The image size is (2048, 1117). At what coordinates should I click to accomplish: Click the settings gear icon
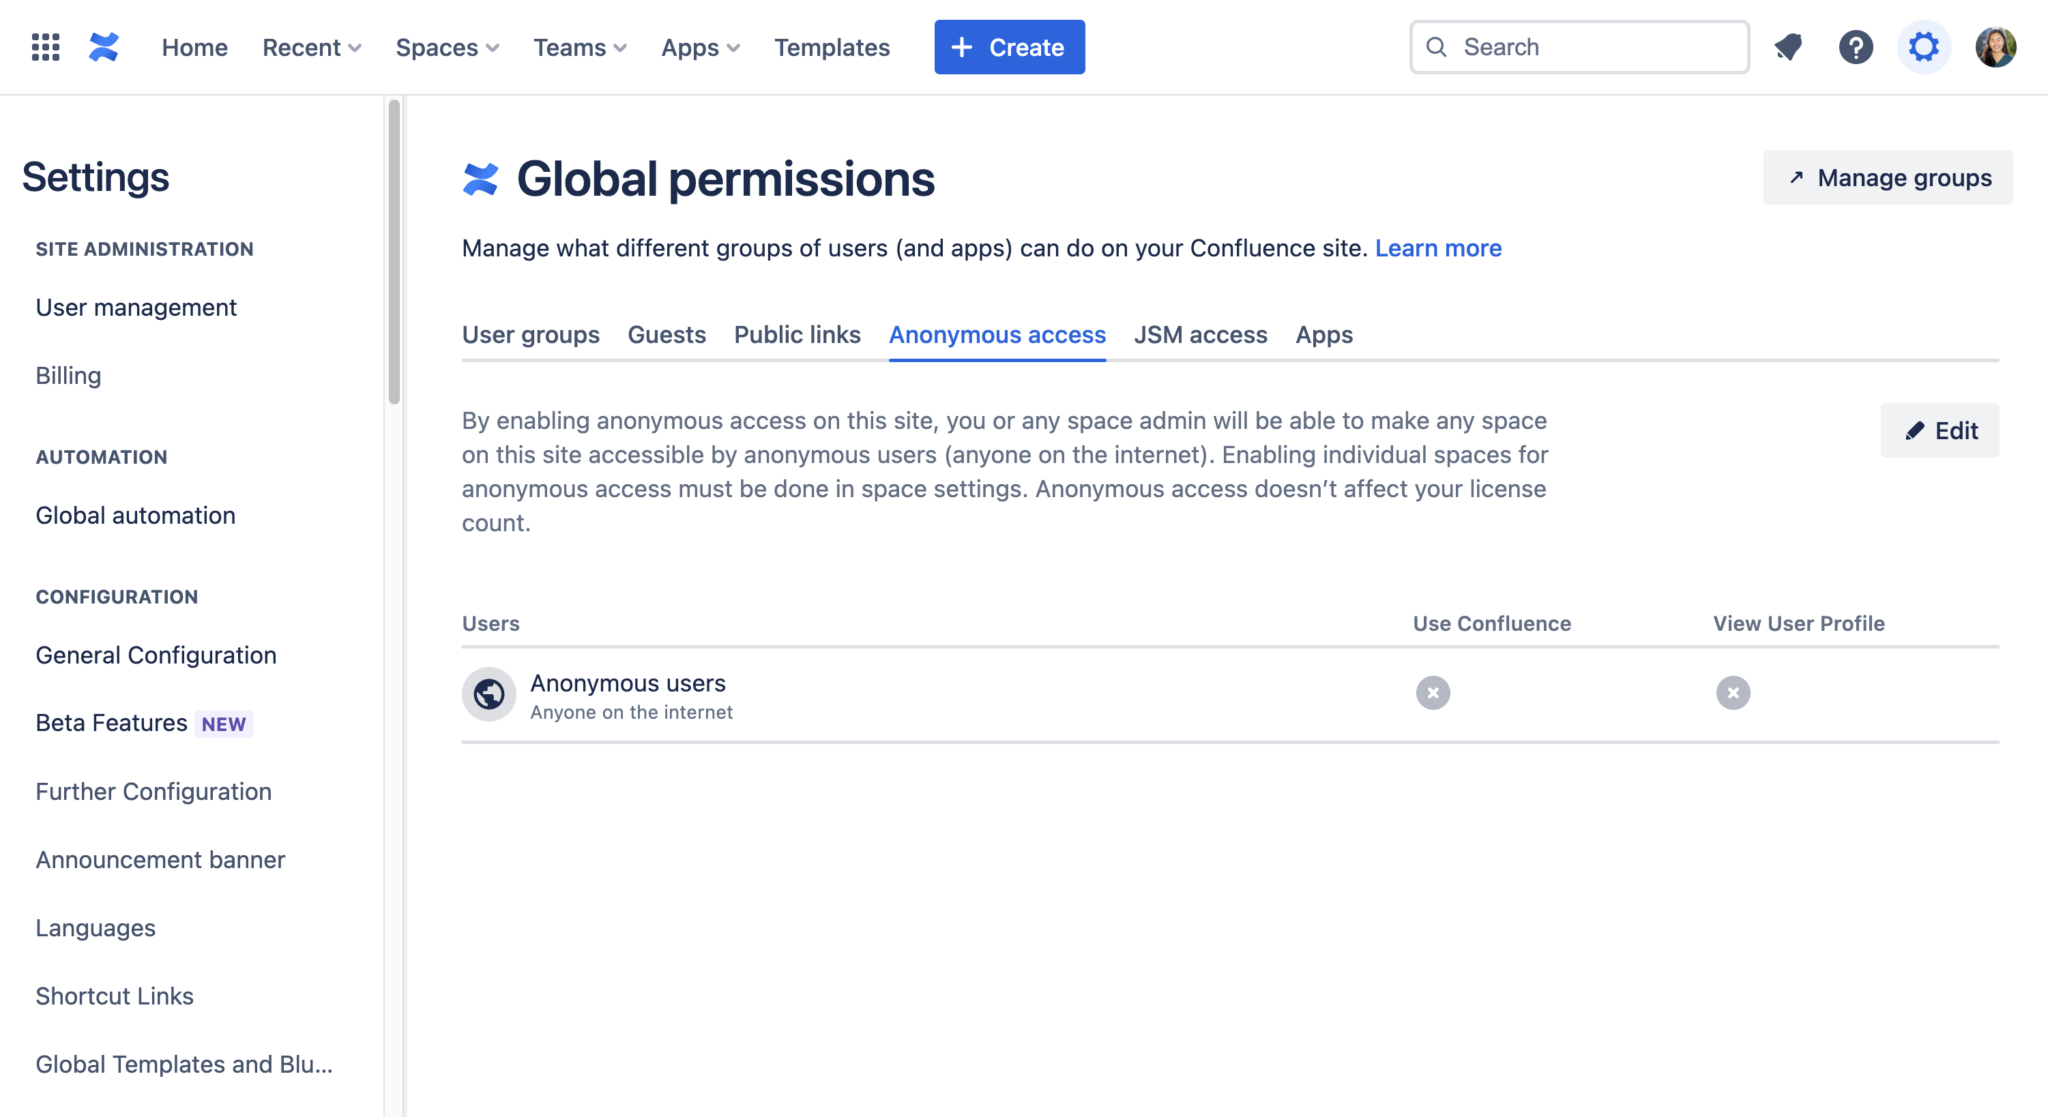click(1923, 47)
